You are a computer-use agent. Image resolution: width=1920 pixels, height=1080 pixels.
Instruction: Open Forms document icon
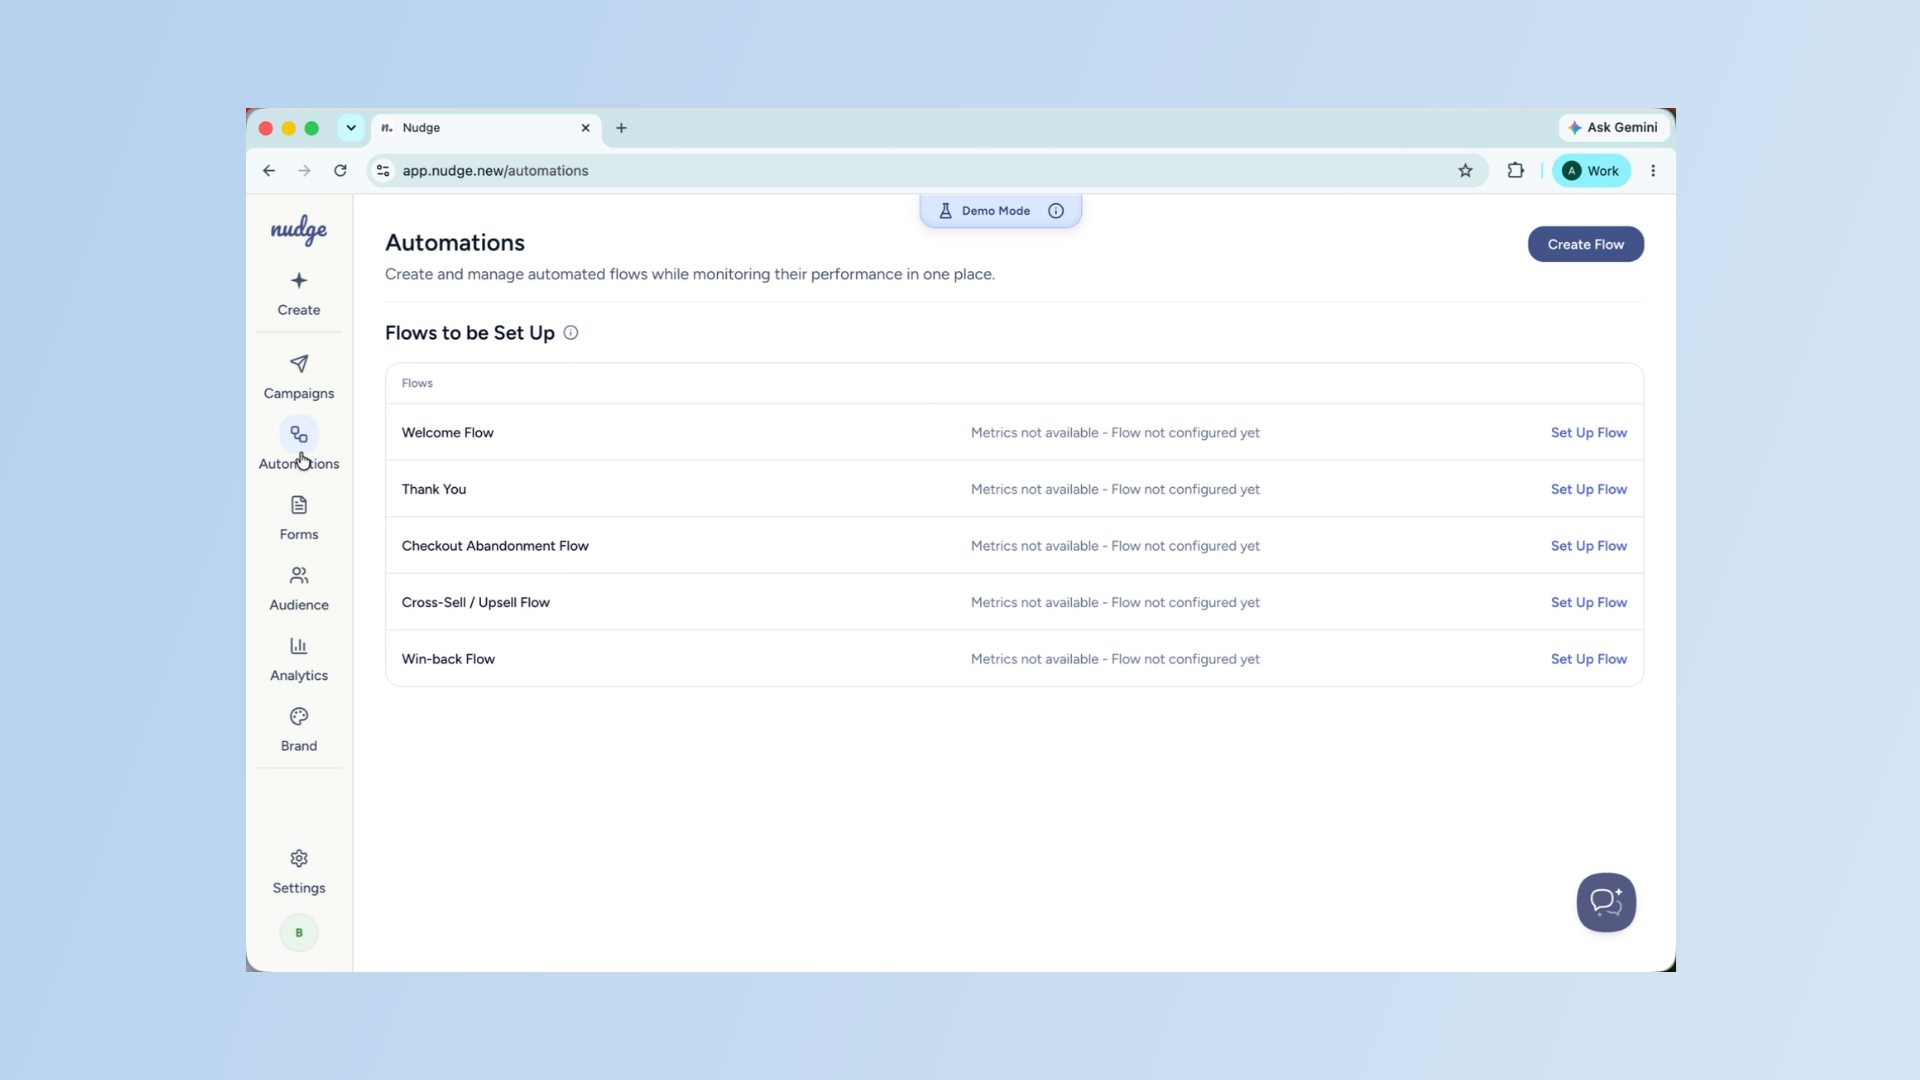[299, 505]
